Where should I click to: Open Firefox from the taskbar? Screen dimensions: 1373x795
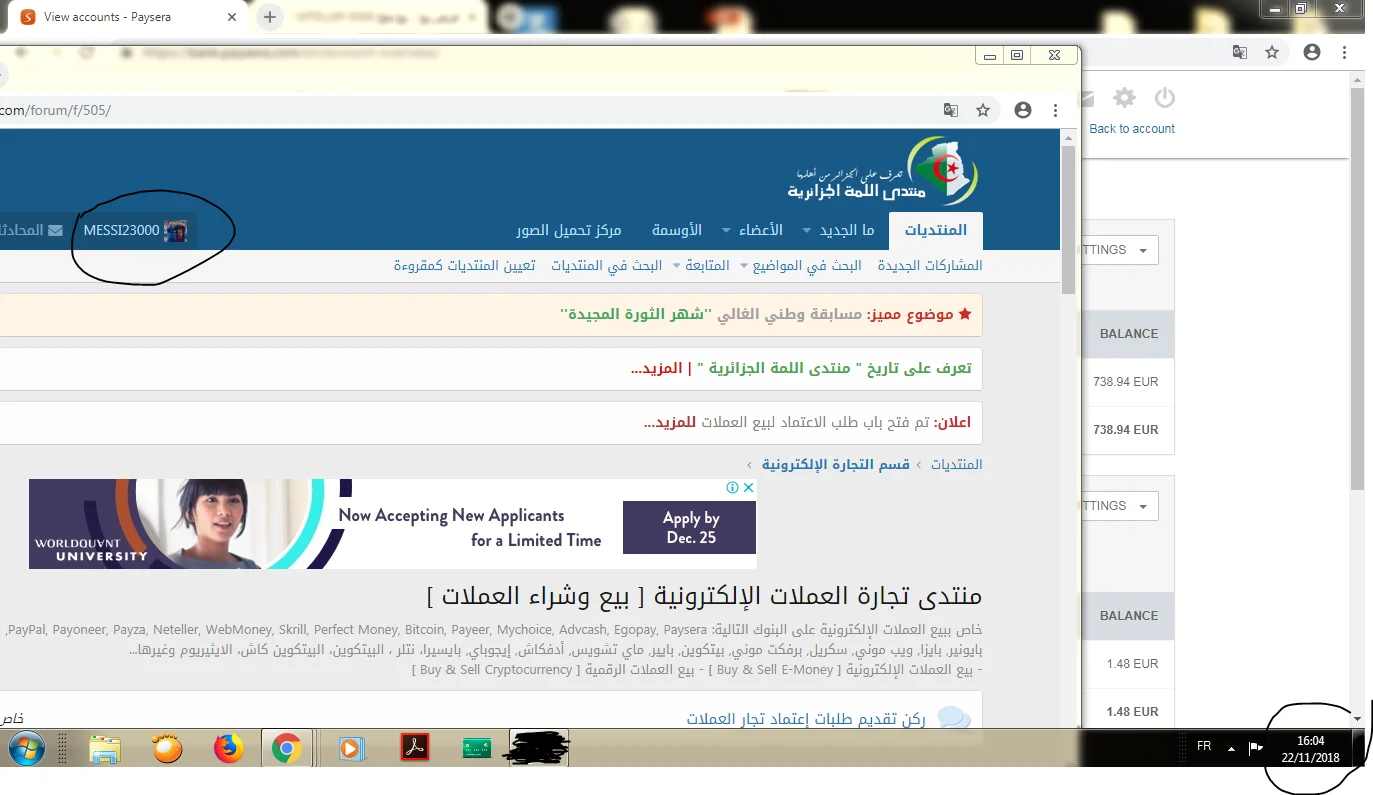(x=229, y=748)
